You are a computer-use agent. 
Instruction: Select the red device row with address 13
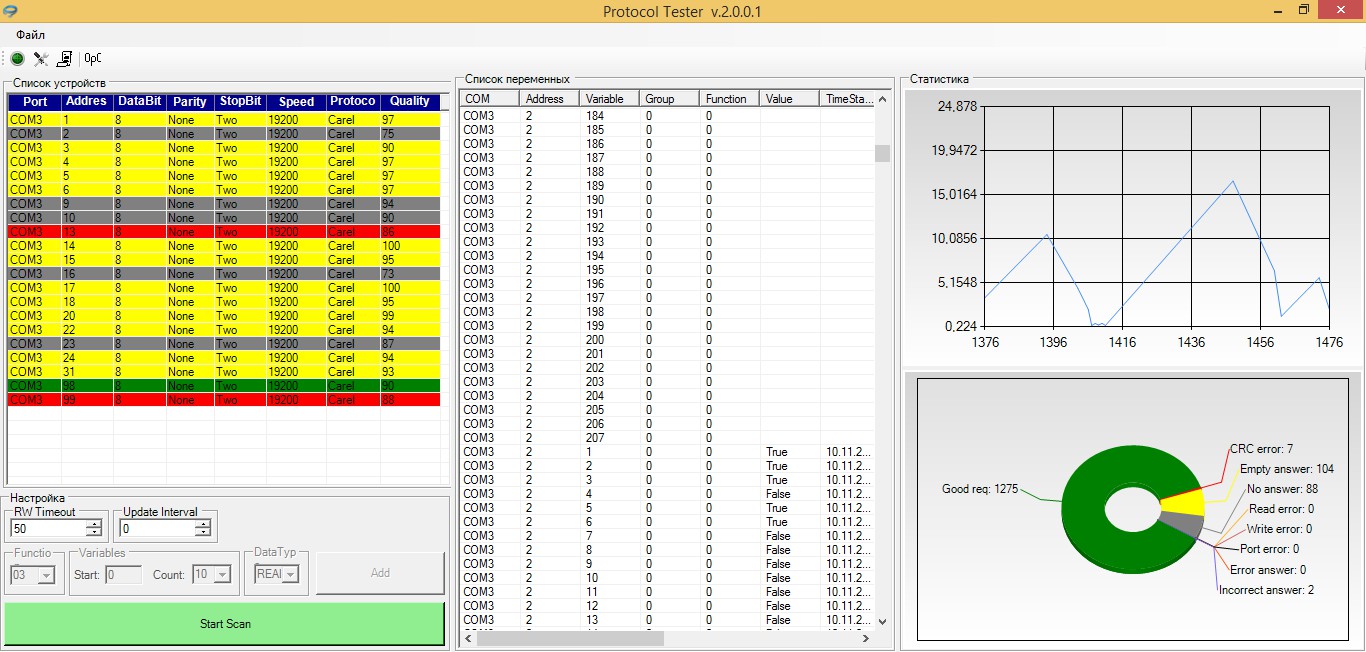[x=225, y=231]
